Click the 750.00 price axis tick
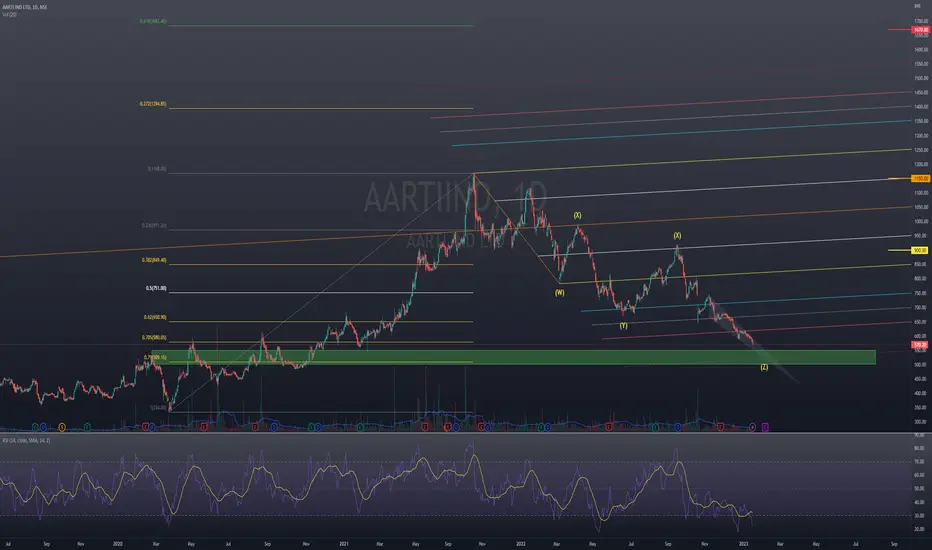 click(x=921, y=293)
